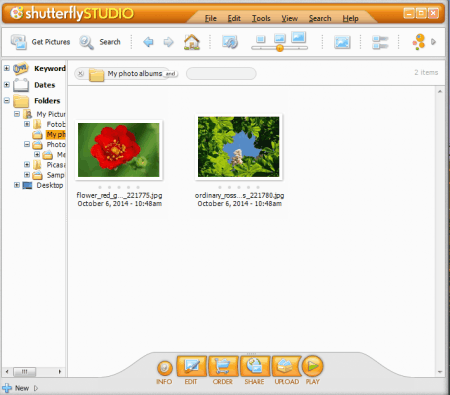Image resolution: width=450 pixels, height=395 pixels.
Task: Switch to details list view icon
Action: 380,42
